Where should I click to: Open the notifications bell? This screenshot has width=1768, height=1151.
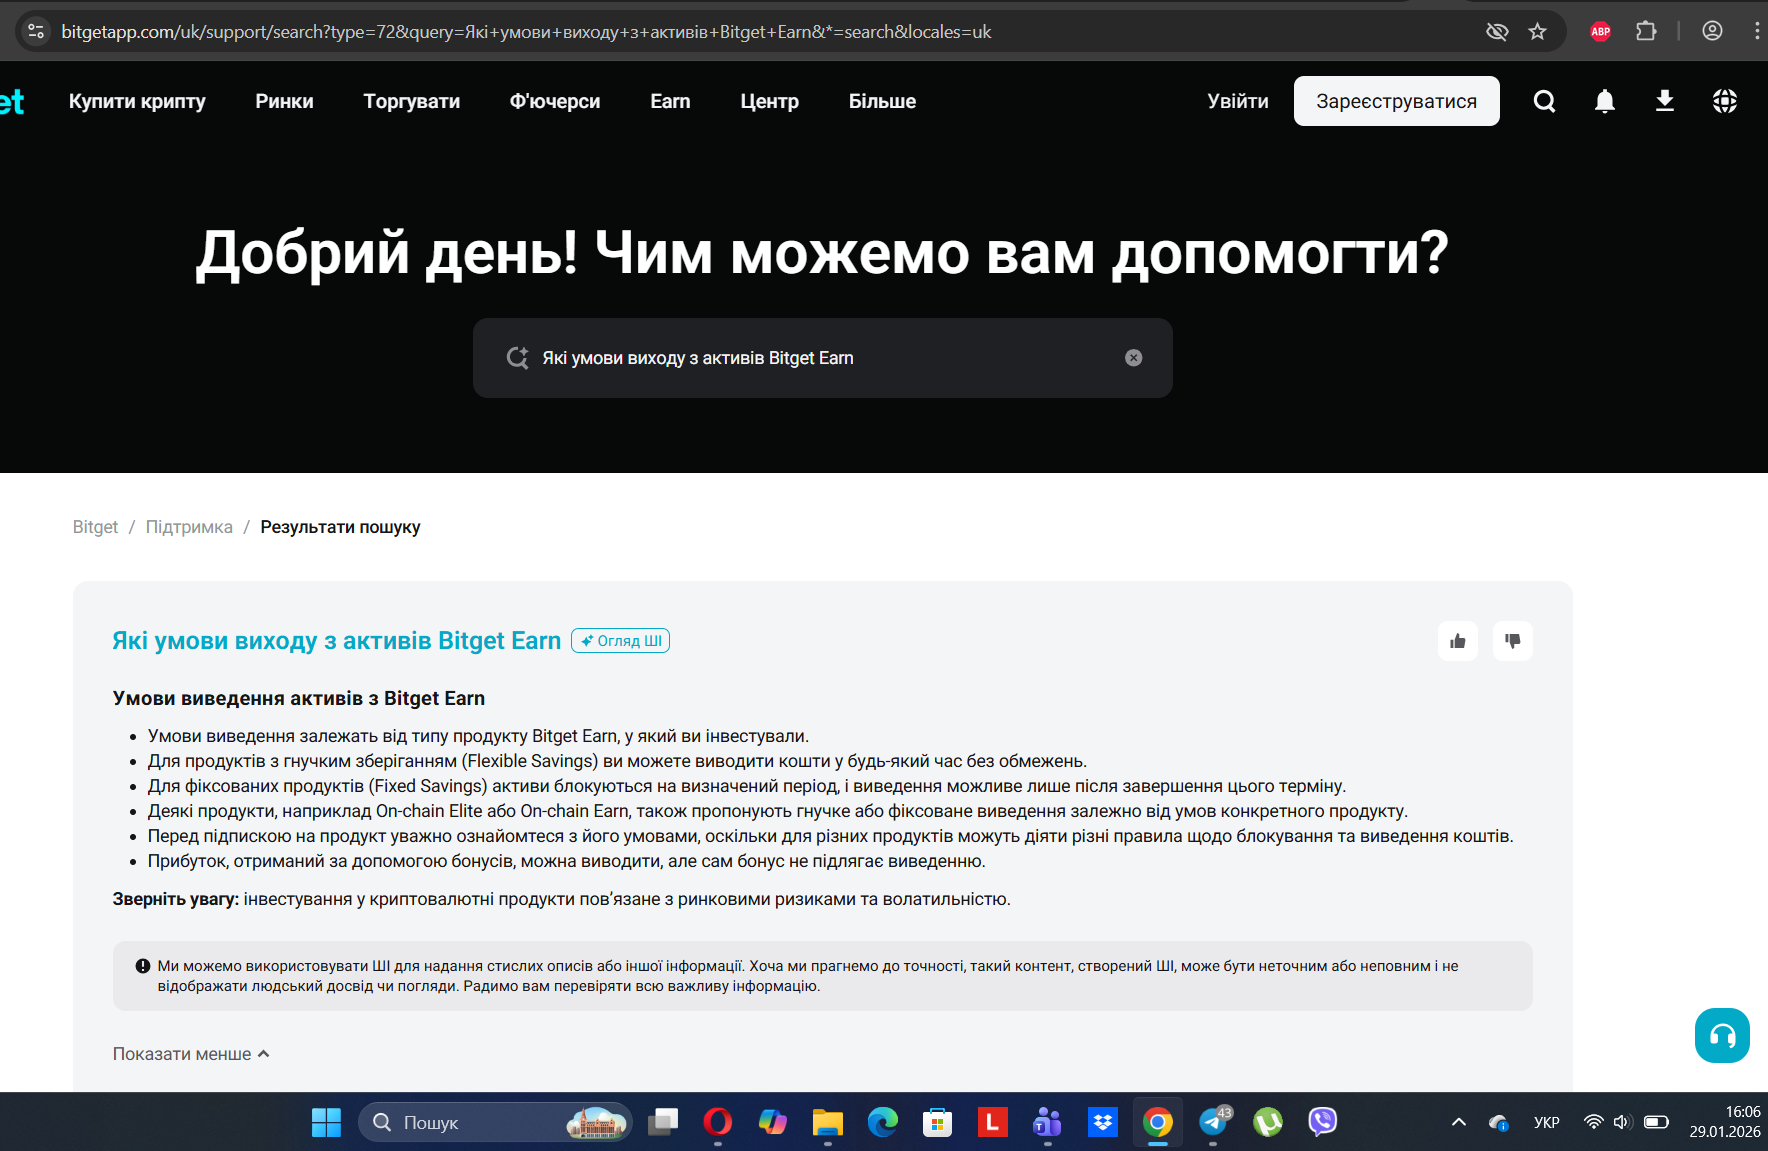tap(1605, 101)
